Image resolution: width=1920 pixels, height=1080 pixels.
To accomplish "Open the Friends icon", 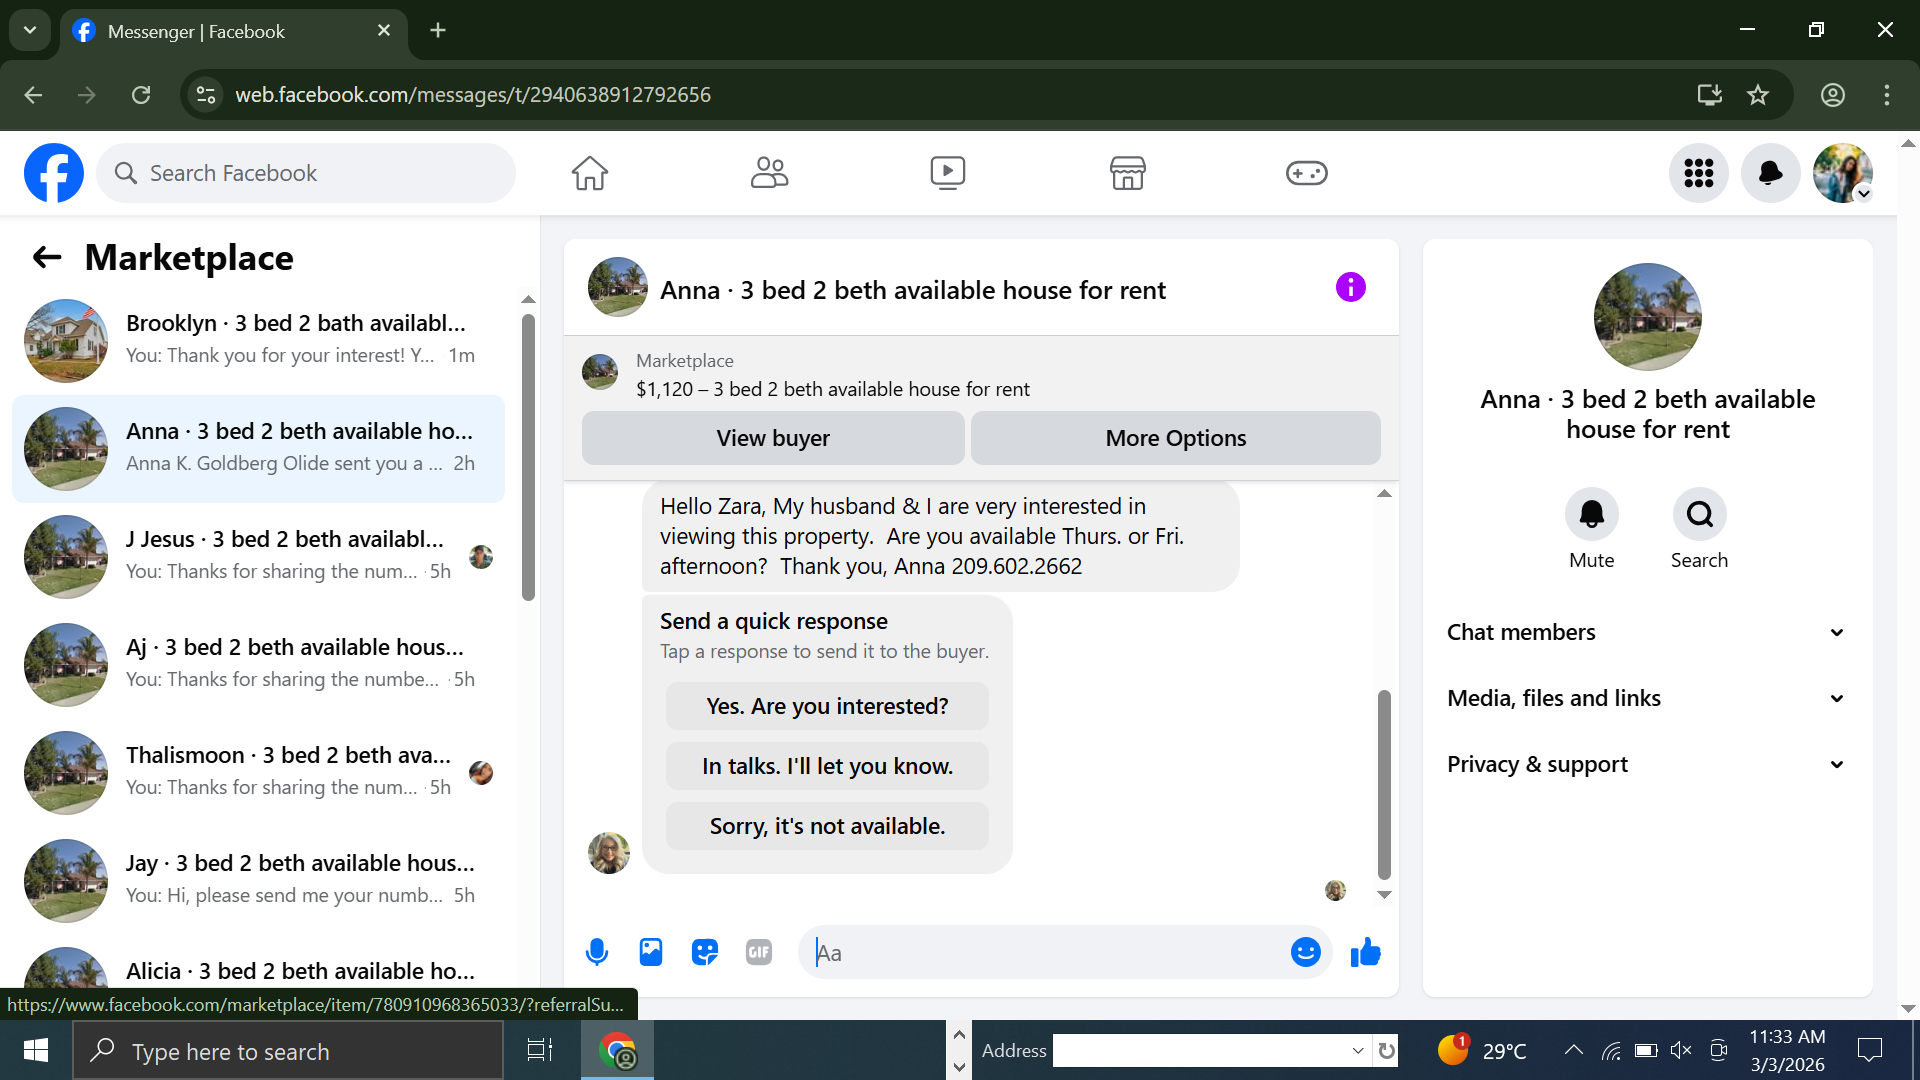I will [x=769, y=173].
